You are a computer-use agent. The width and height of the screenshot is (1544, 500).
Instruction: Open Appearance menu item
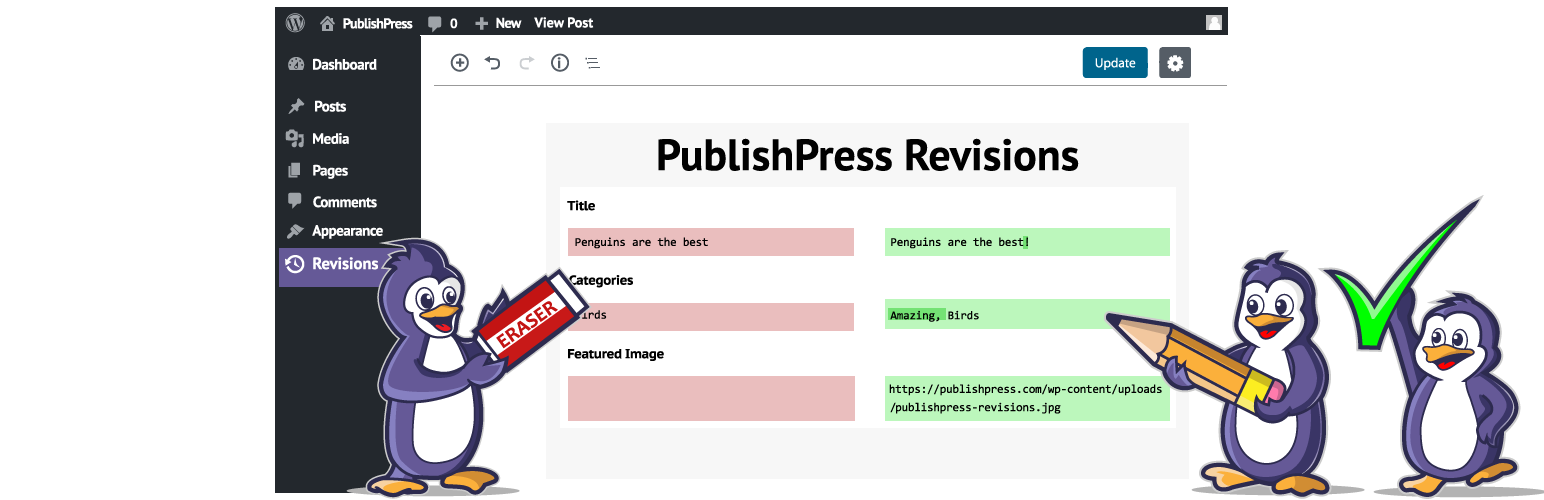348,231
